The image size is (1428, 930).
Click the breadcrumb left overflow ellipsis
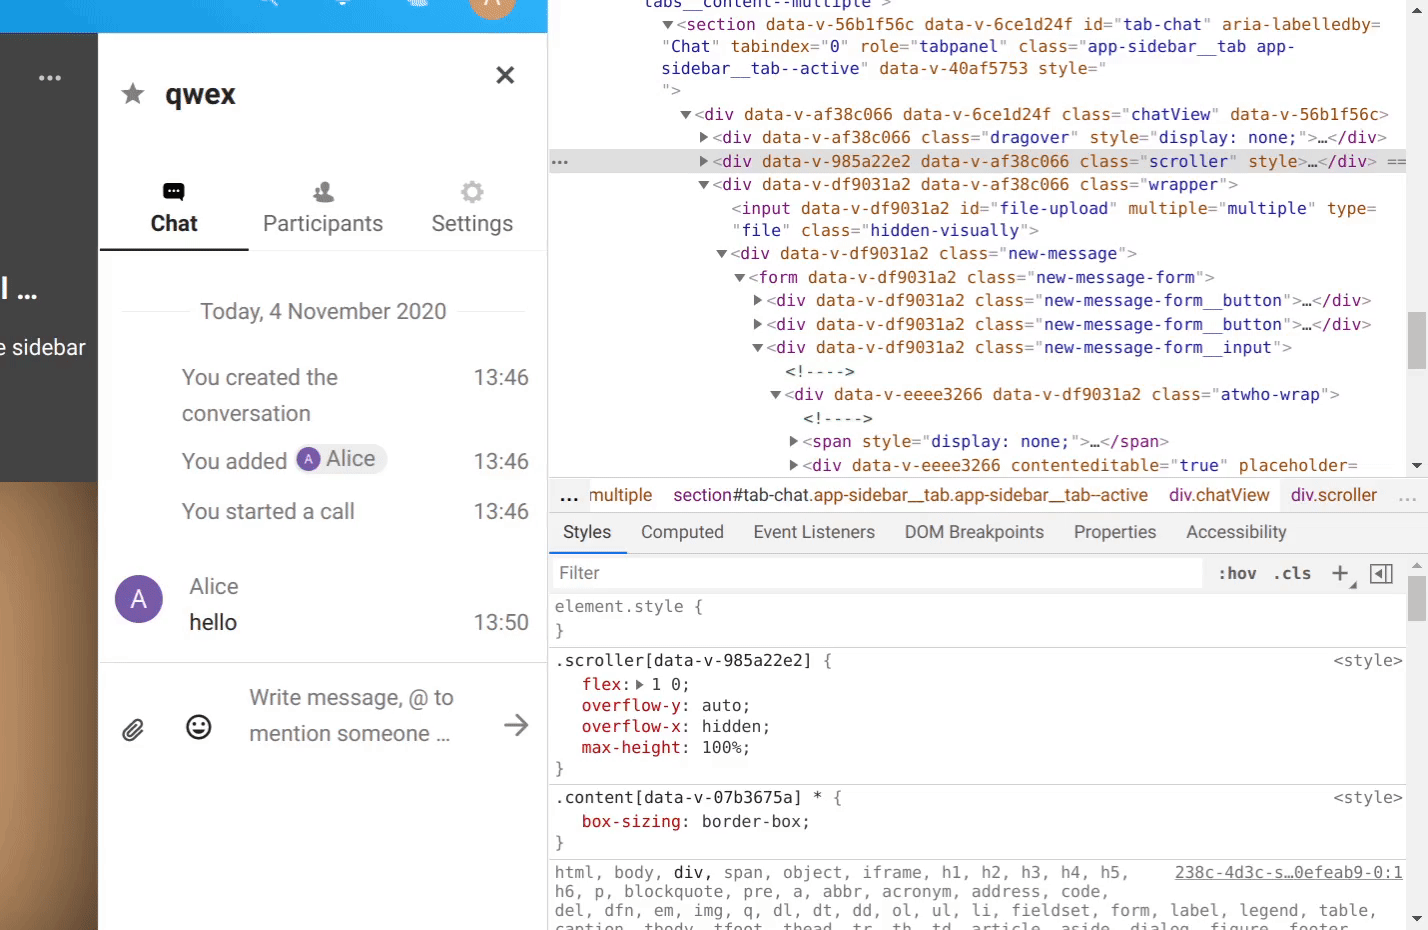click(x=569, y=497)
